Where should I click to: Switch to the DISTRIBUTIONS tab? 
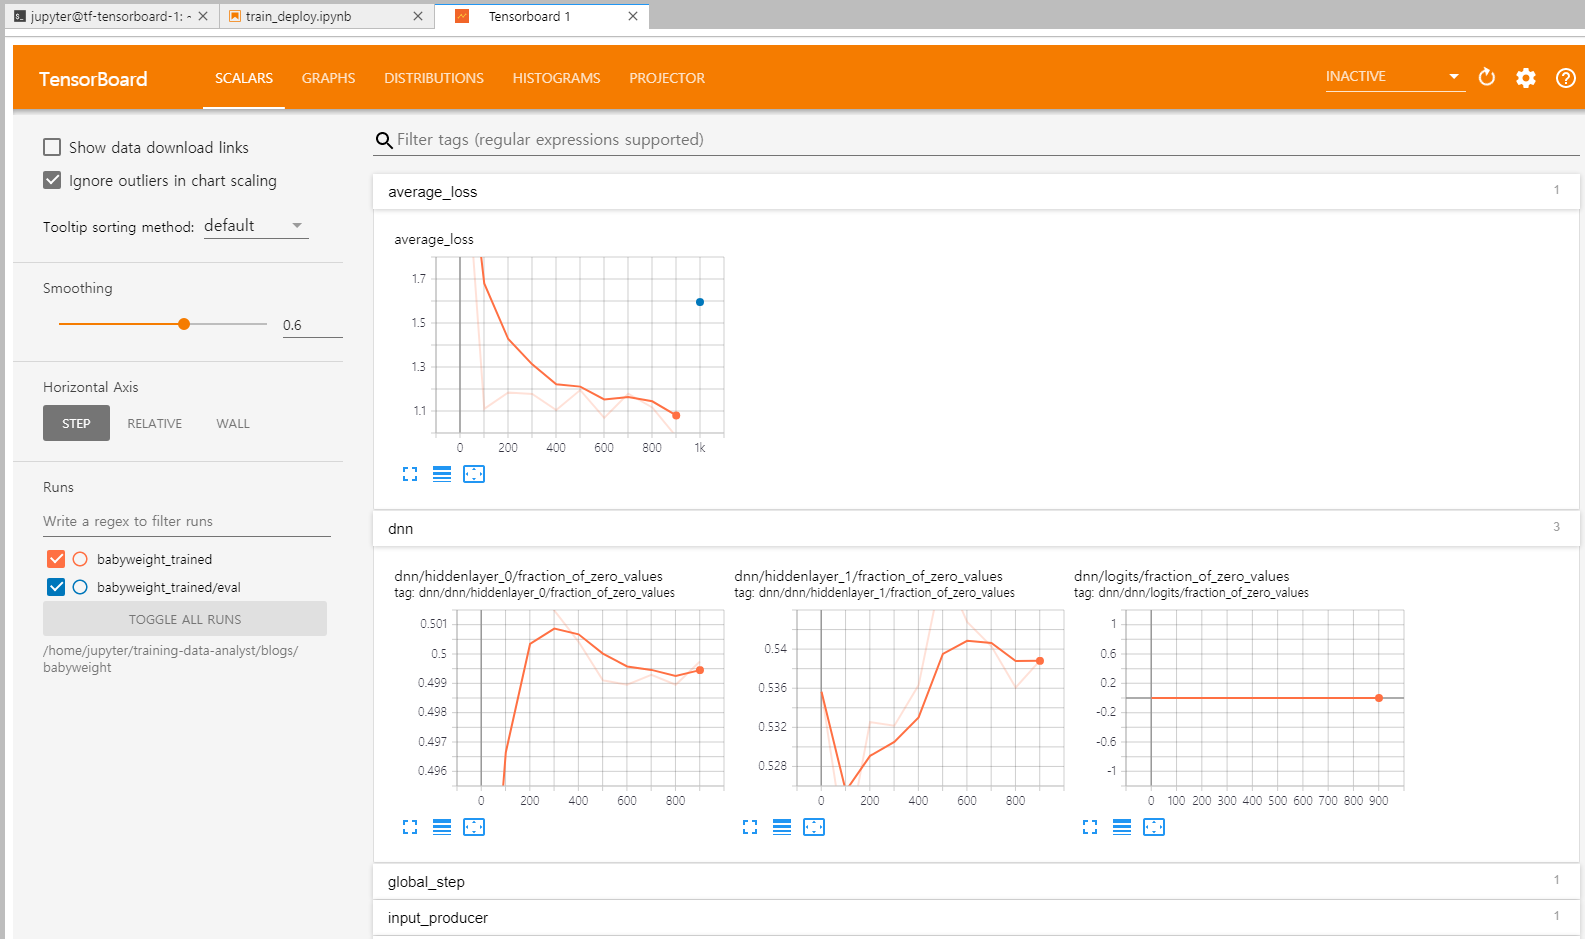[x=434, y=78]
